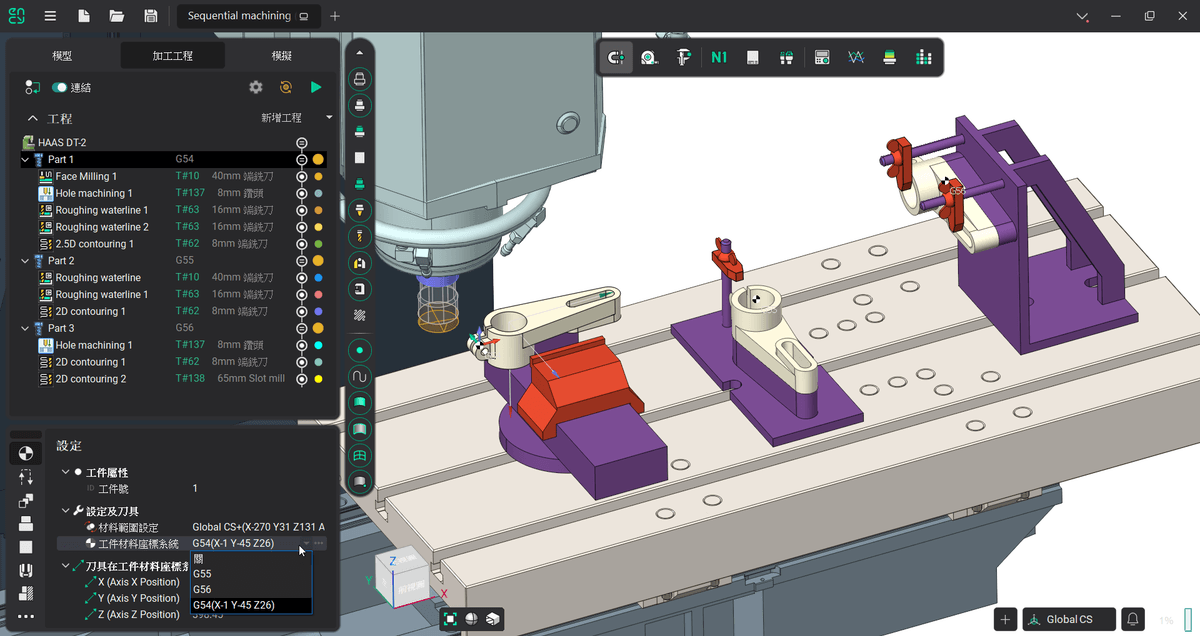Click the fit-to-view icon at viewport bottom

click(450, 619)
